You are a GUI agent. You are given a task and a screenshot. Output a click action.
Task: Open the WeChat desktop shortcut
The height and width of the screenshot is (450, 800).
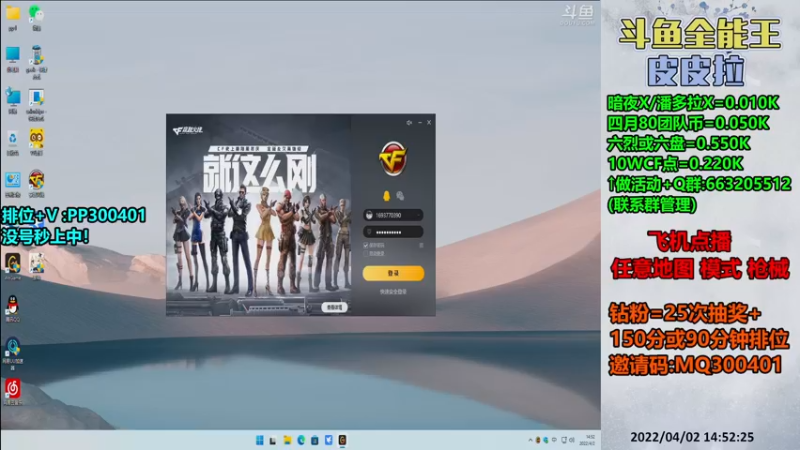[x=36, y=16]
